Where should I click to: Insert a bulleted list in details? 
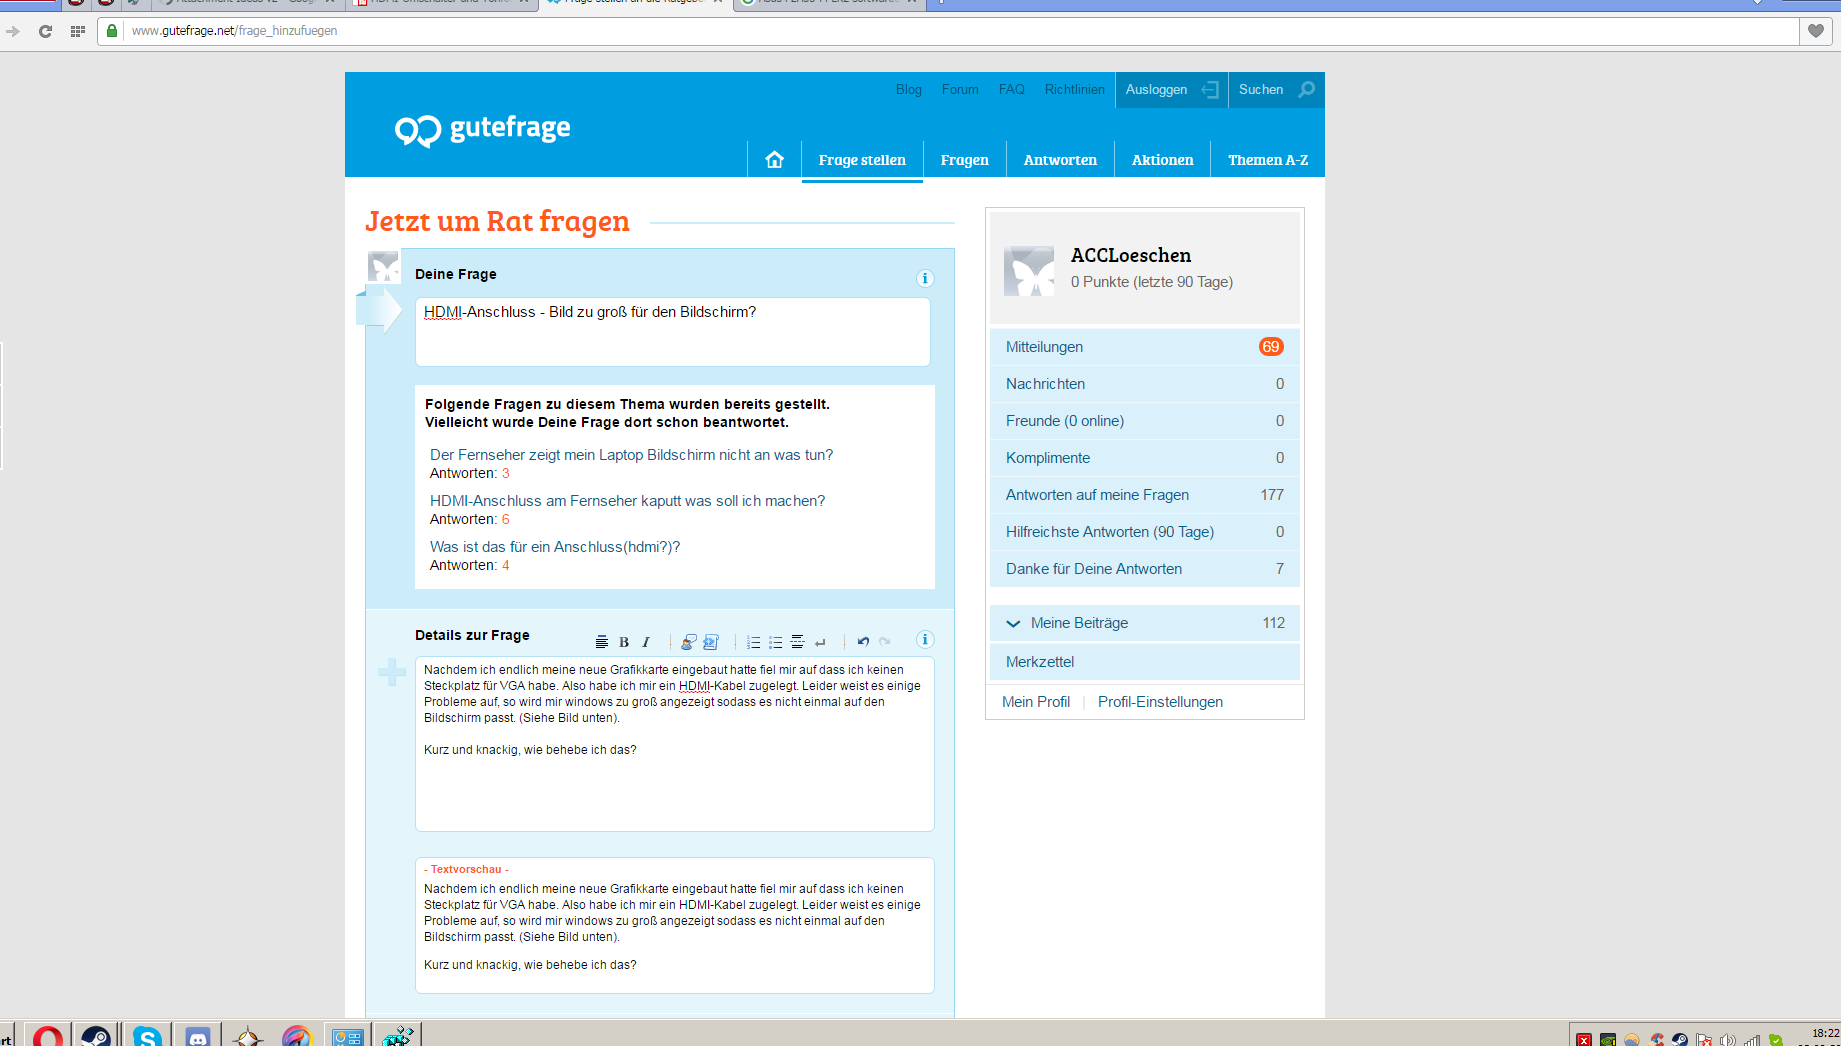(x=775, y=642)
